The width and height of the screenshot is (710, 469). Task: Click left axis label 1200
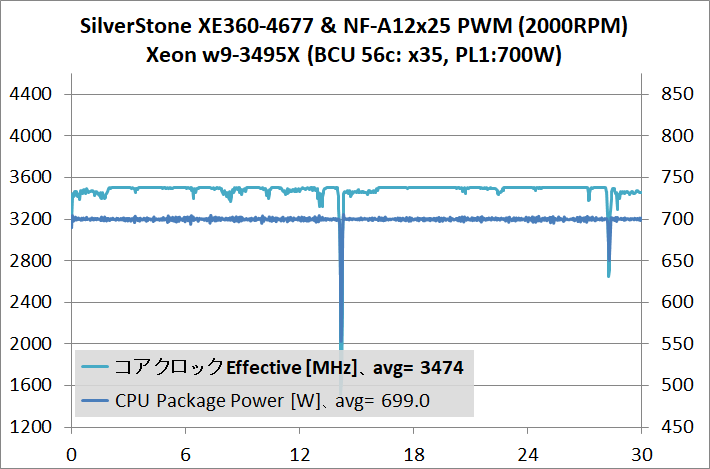point(30,427)
